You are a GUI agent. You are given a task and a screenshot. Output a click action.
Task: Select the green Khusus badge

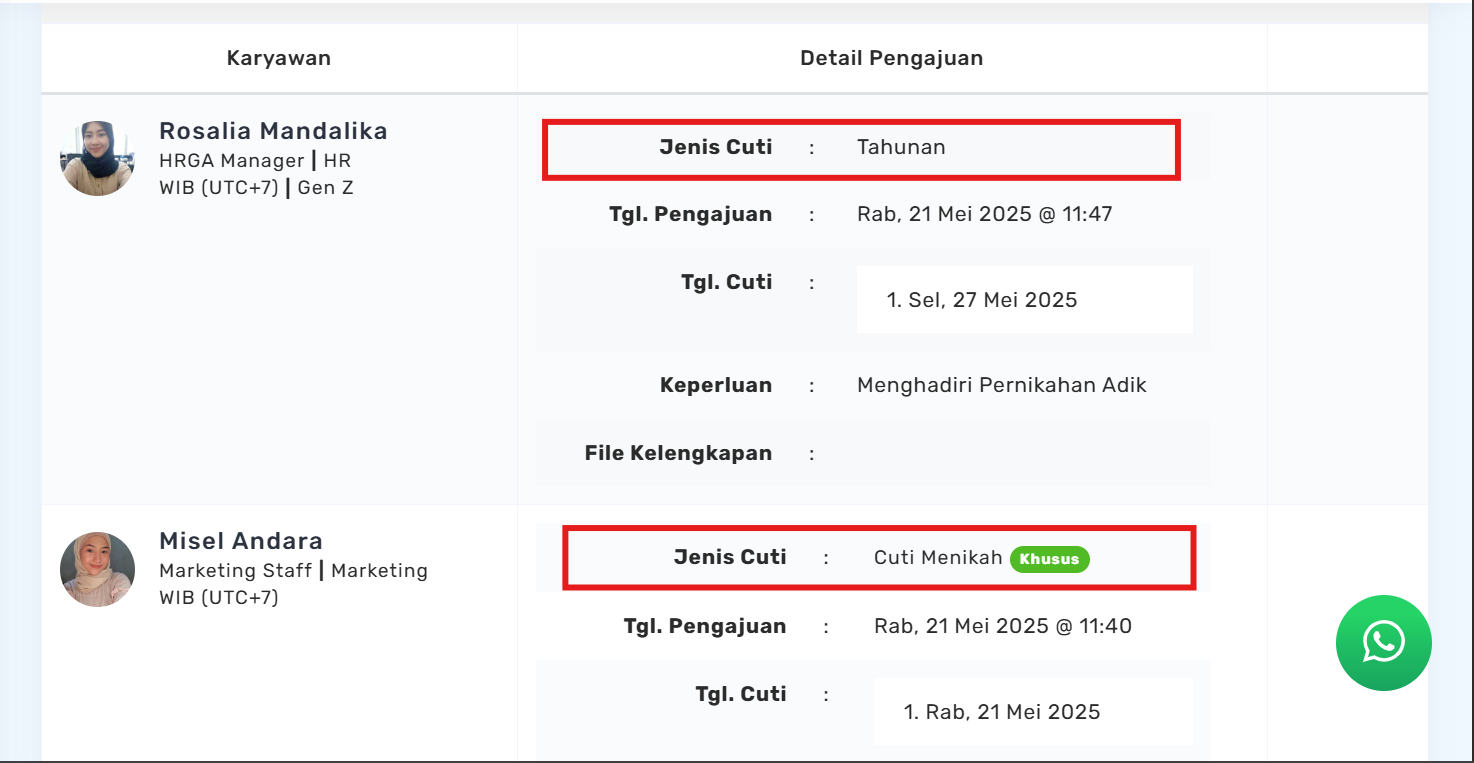tap(1049, 559)
